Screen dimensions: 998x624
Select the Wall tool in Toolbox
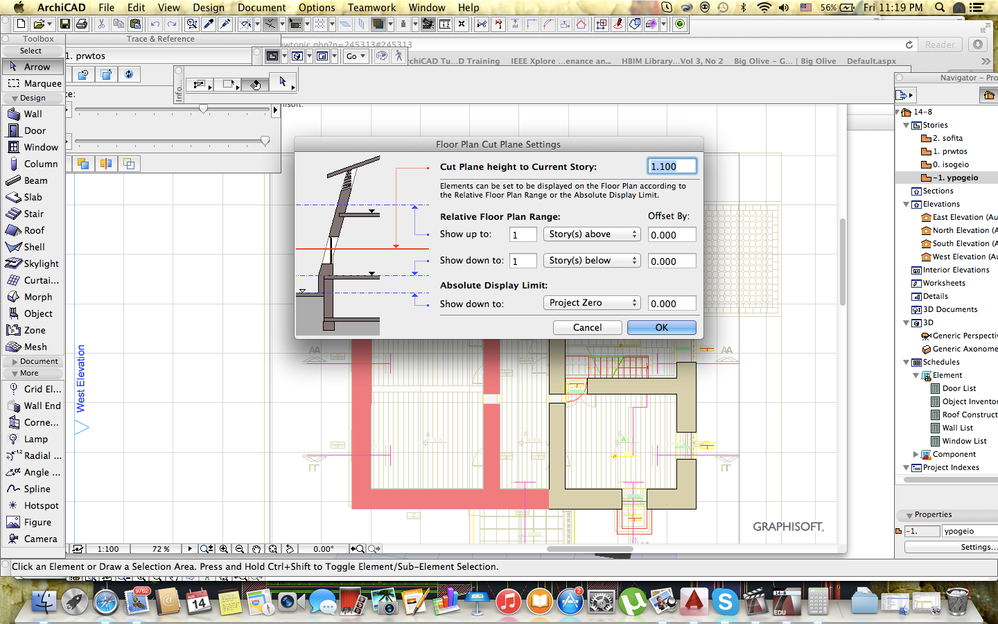pyautogui.click(x=32, y=114)
